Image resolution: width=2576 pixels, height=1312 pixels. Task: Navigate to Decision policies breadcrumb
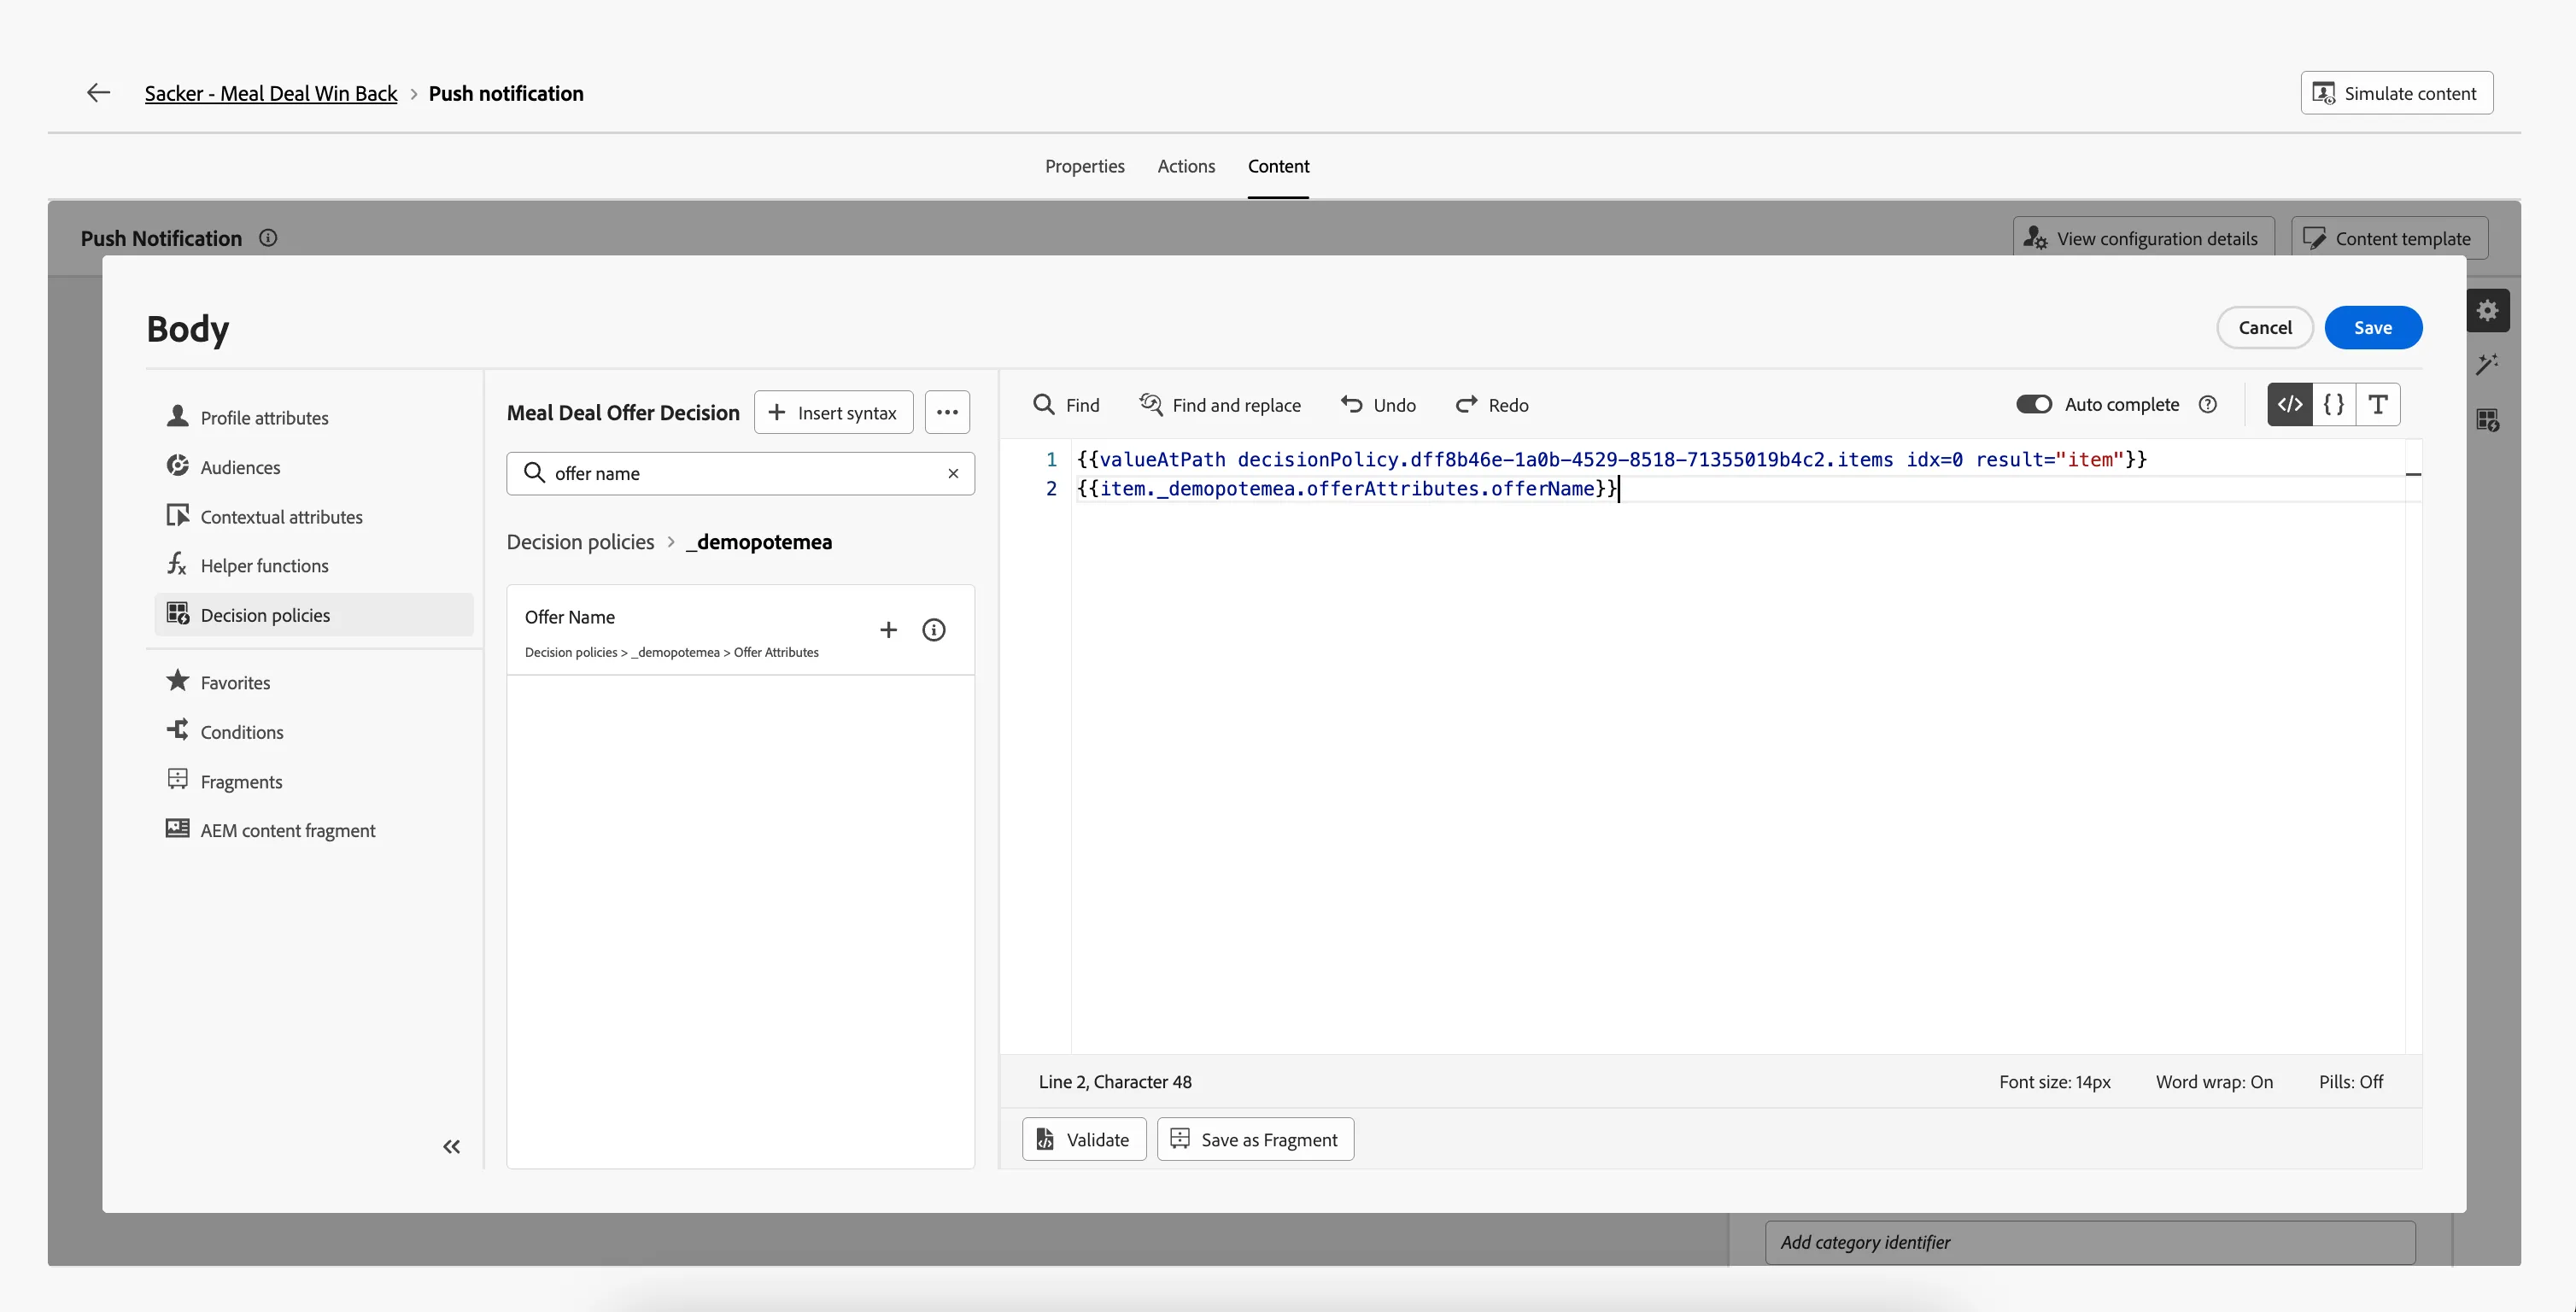coord(580,542)
